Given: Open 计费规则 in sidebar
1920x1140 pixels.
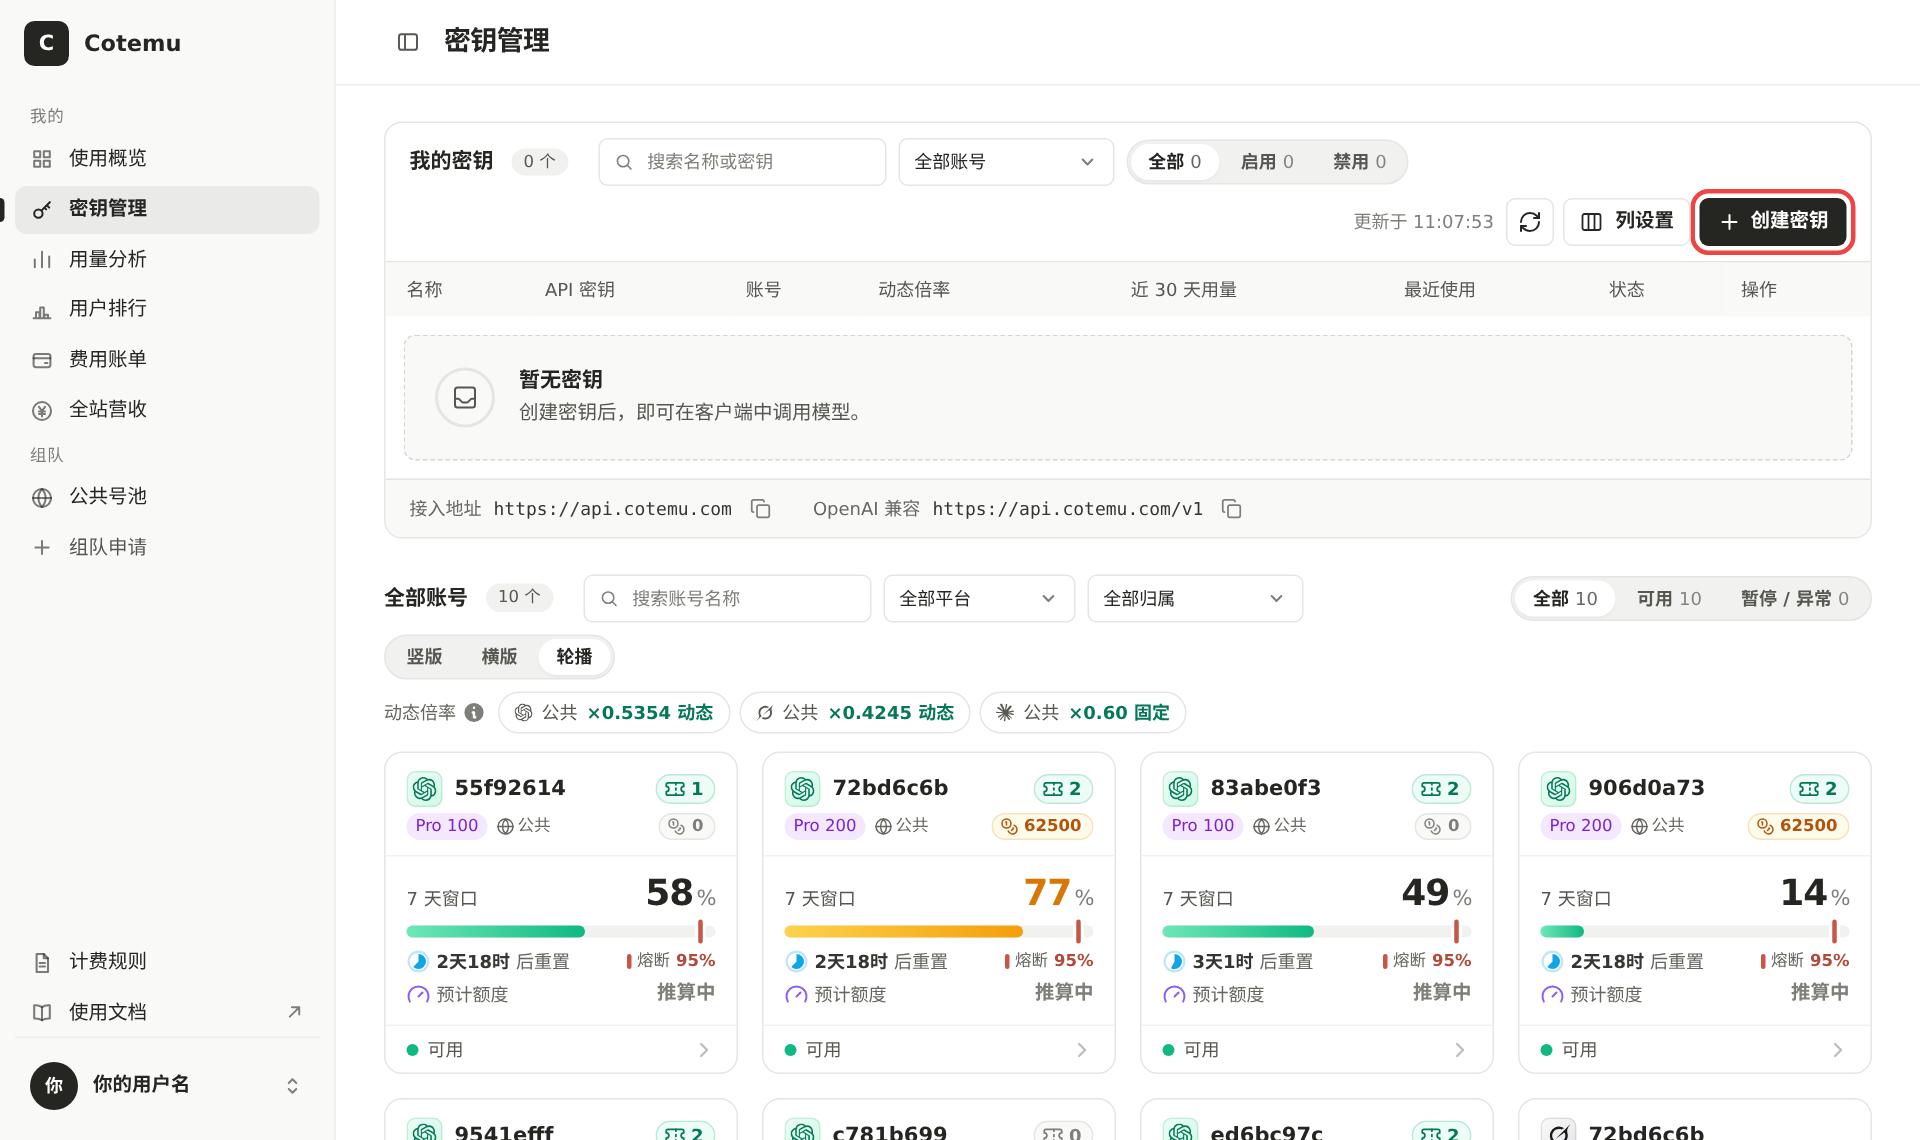Looking at the screenshot, I should (x=167, y=962).
